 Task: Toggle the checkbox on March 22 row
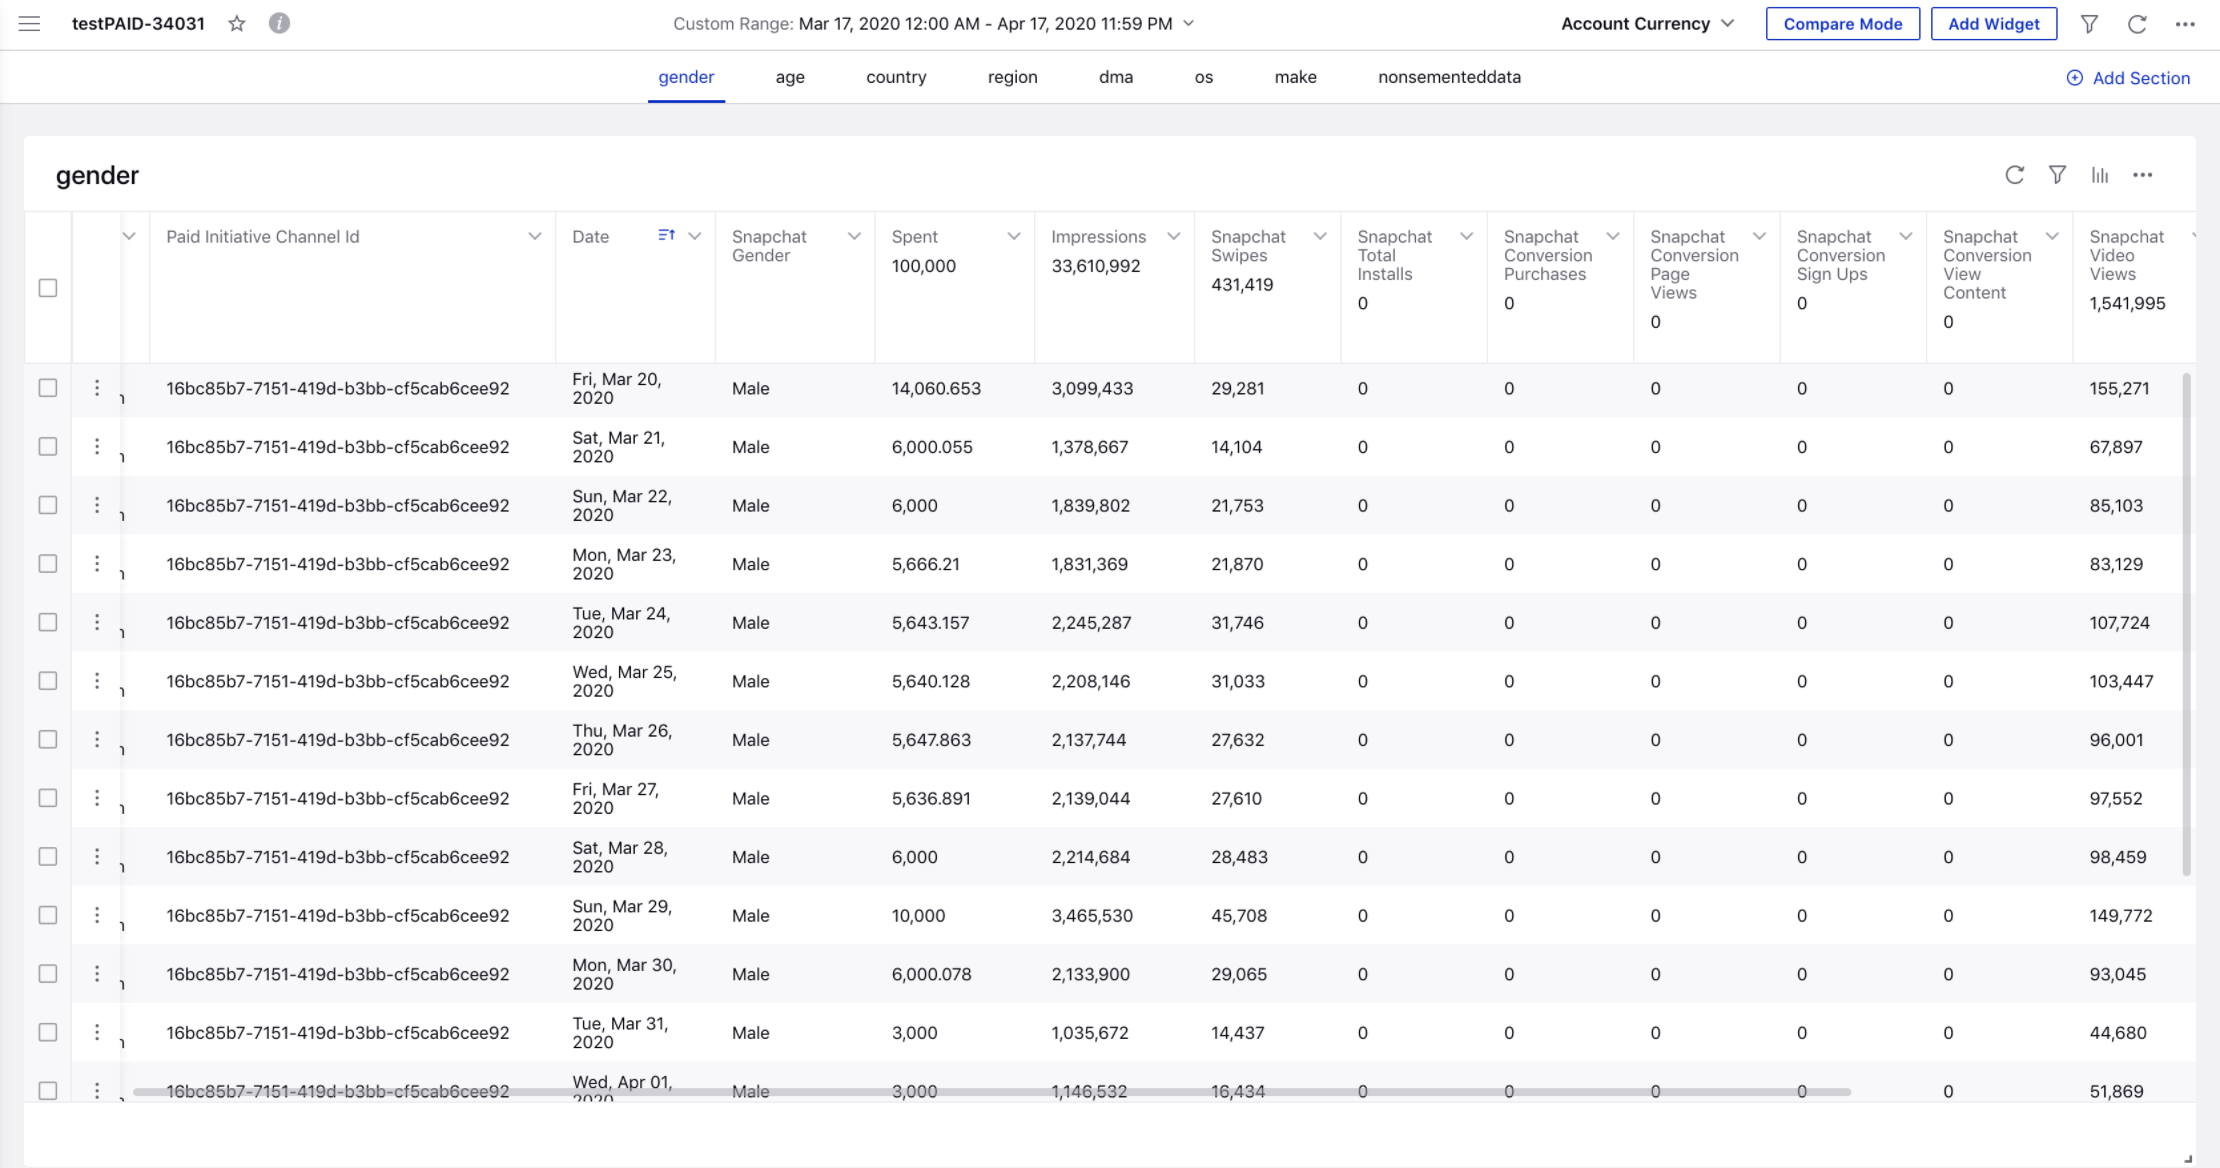tap(48, 505)
